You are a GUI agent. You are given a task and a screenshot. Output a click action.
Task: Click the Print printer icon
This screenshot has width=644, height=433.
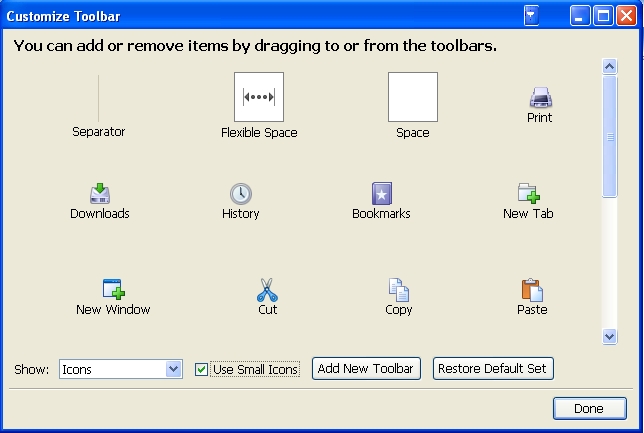(x=540, y=97)
